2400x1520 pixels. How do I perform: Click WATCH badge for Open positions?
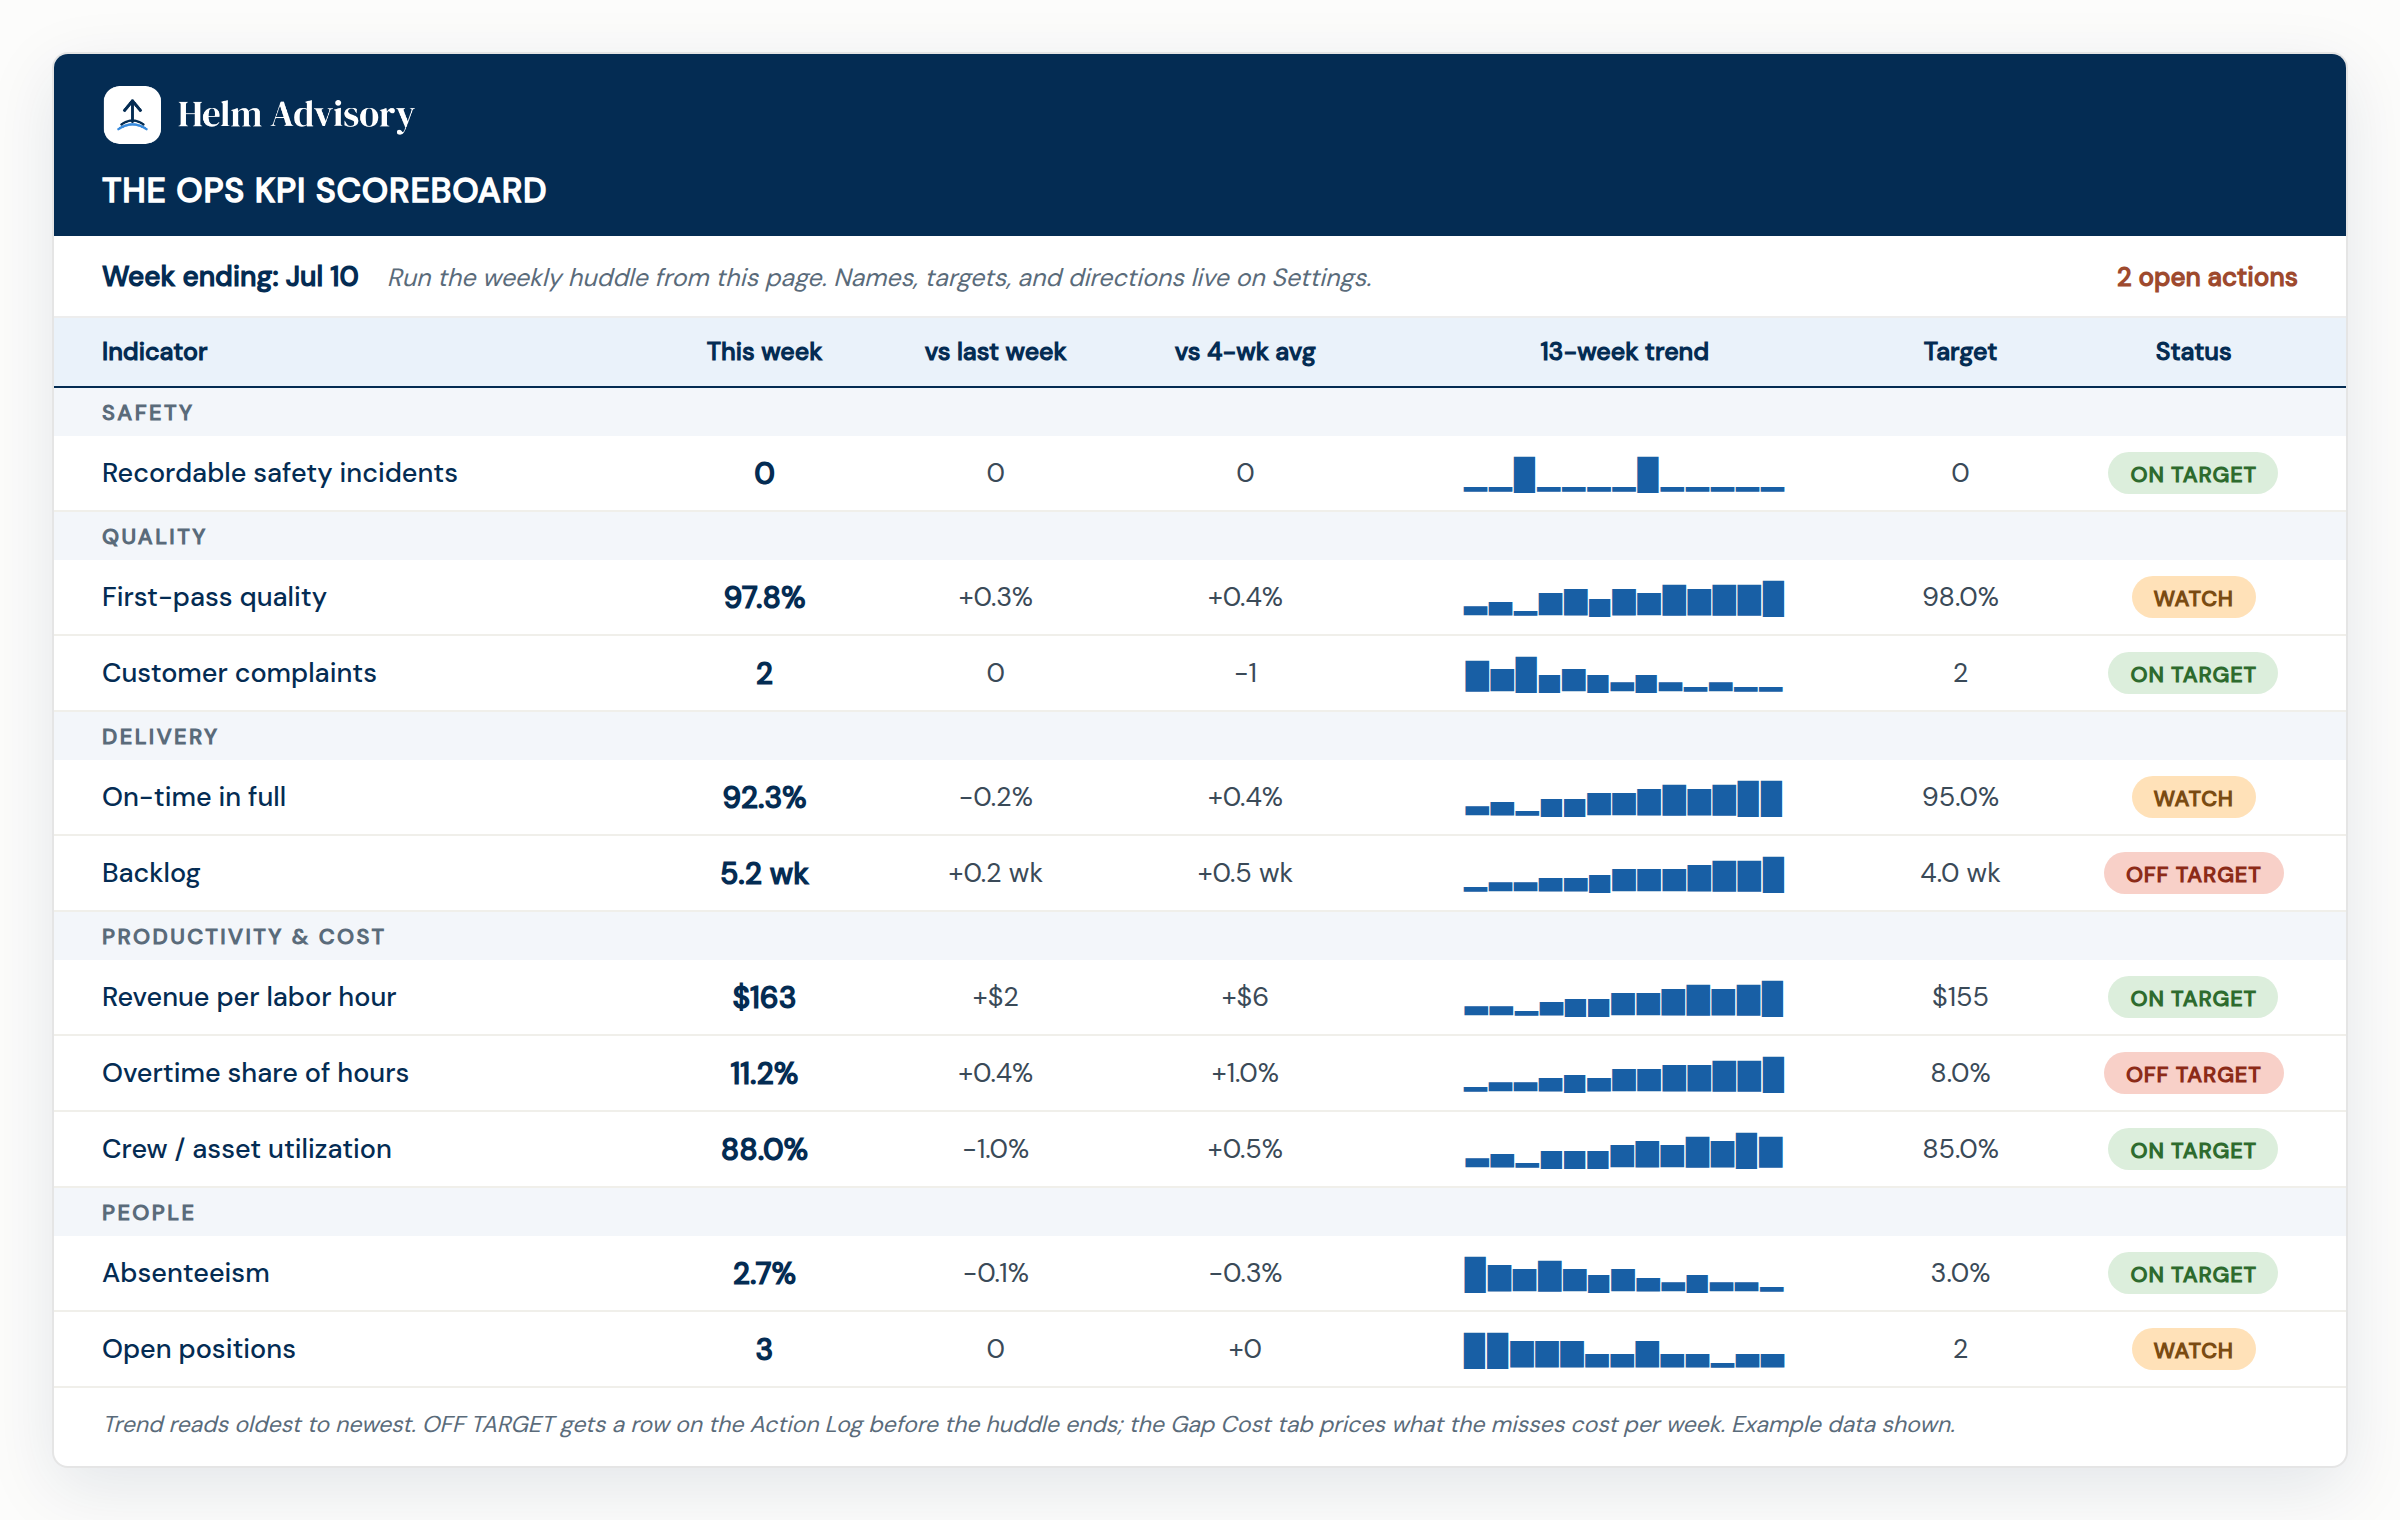coord(2193,1350)
